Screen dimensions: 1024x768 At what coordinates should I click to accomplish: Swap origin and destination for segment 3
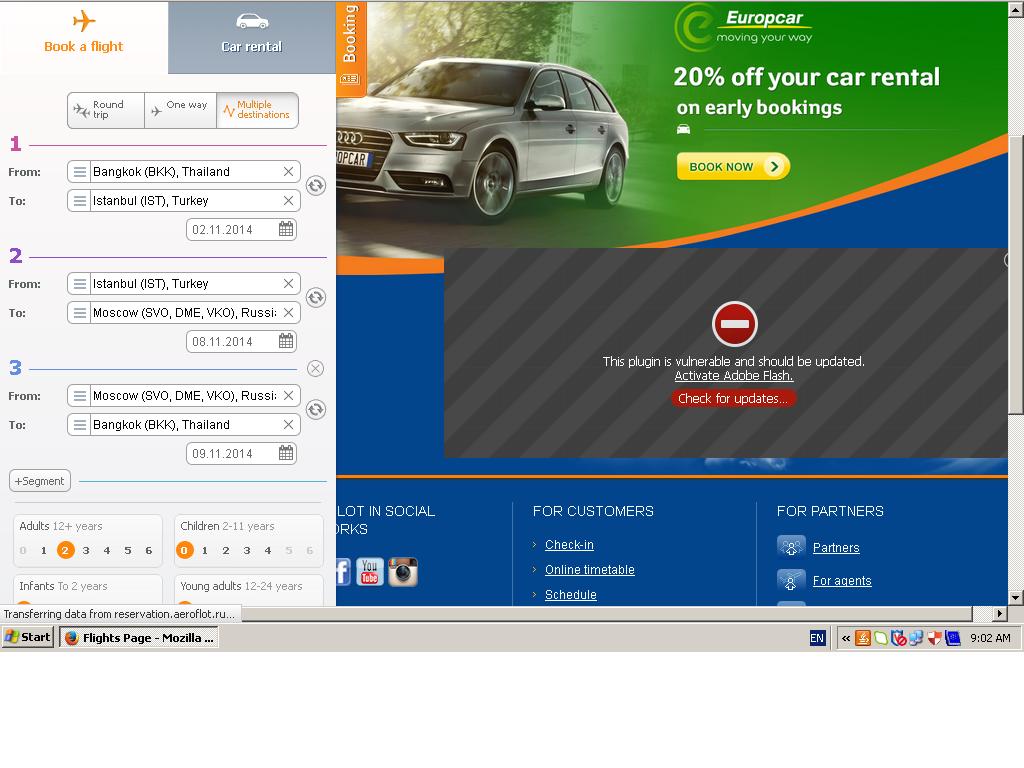pos(316,409)
